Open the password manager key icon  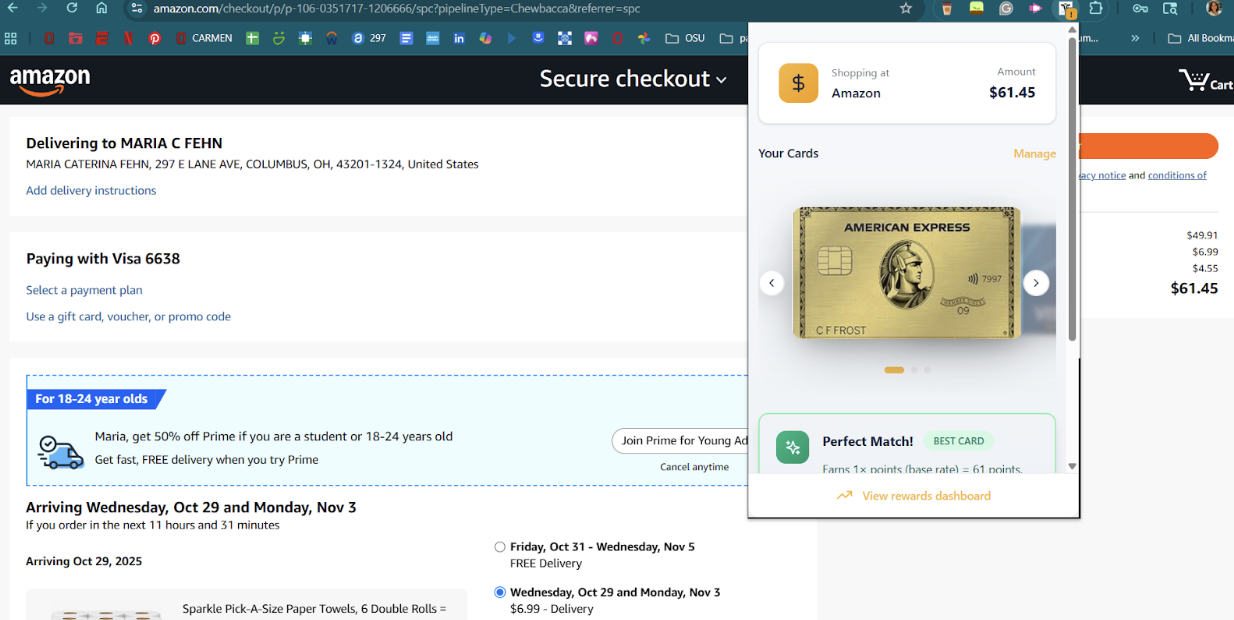pyautogui.click(x=1140, y=8)
